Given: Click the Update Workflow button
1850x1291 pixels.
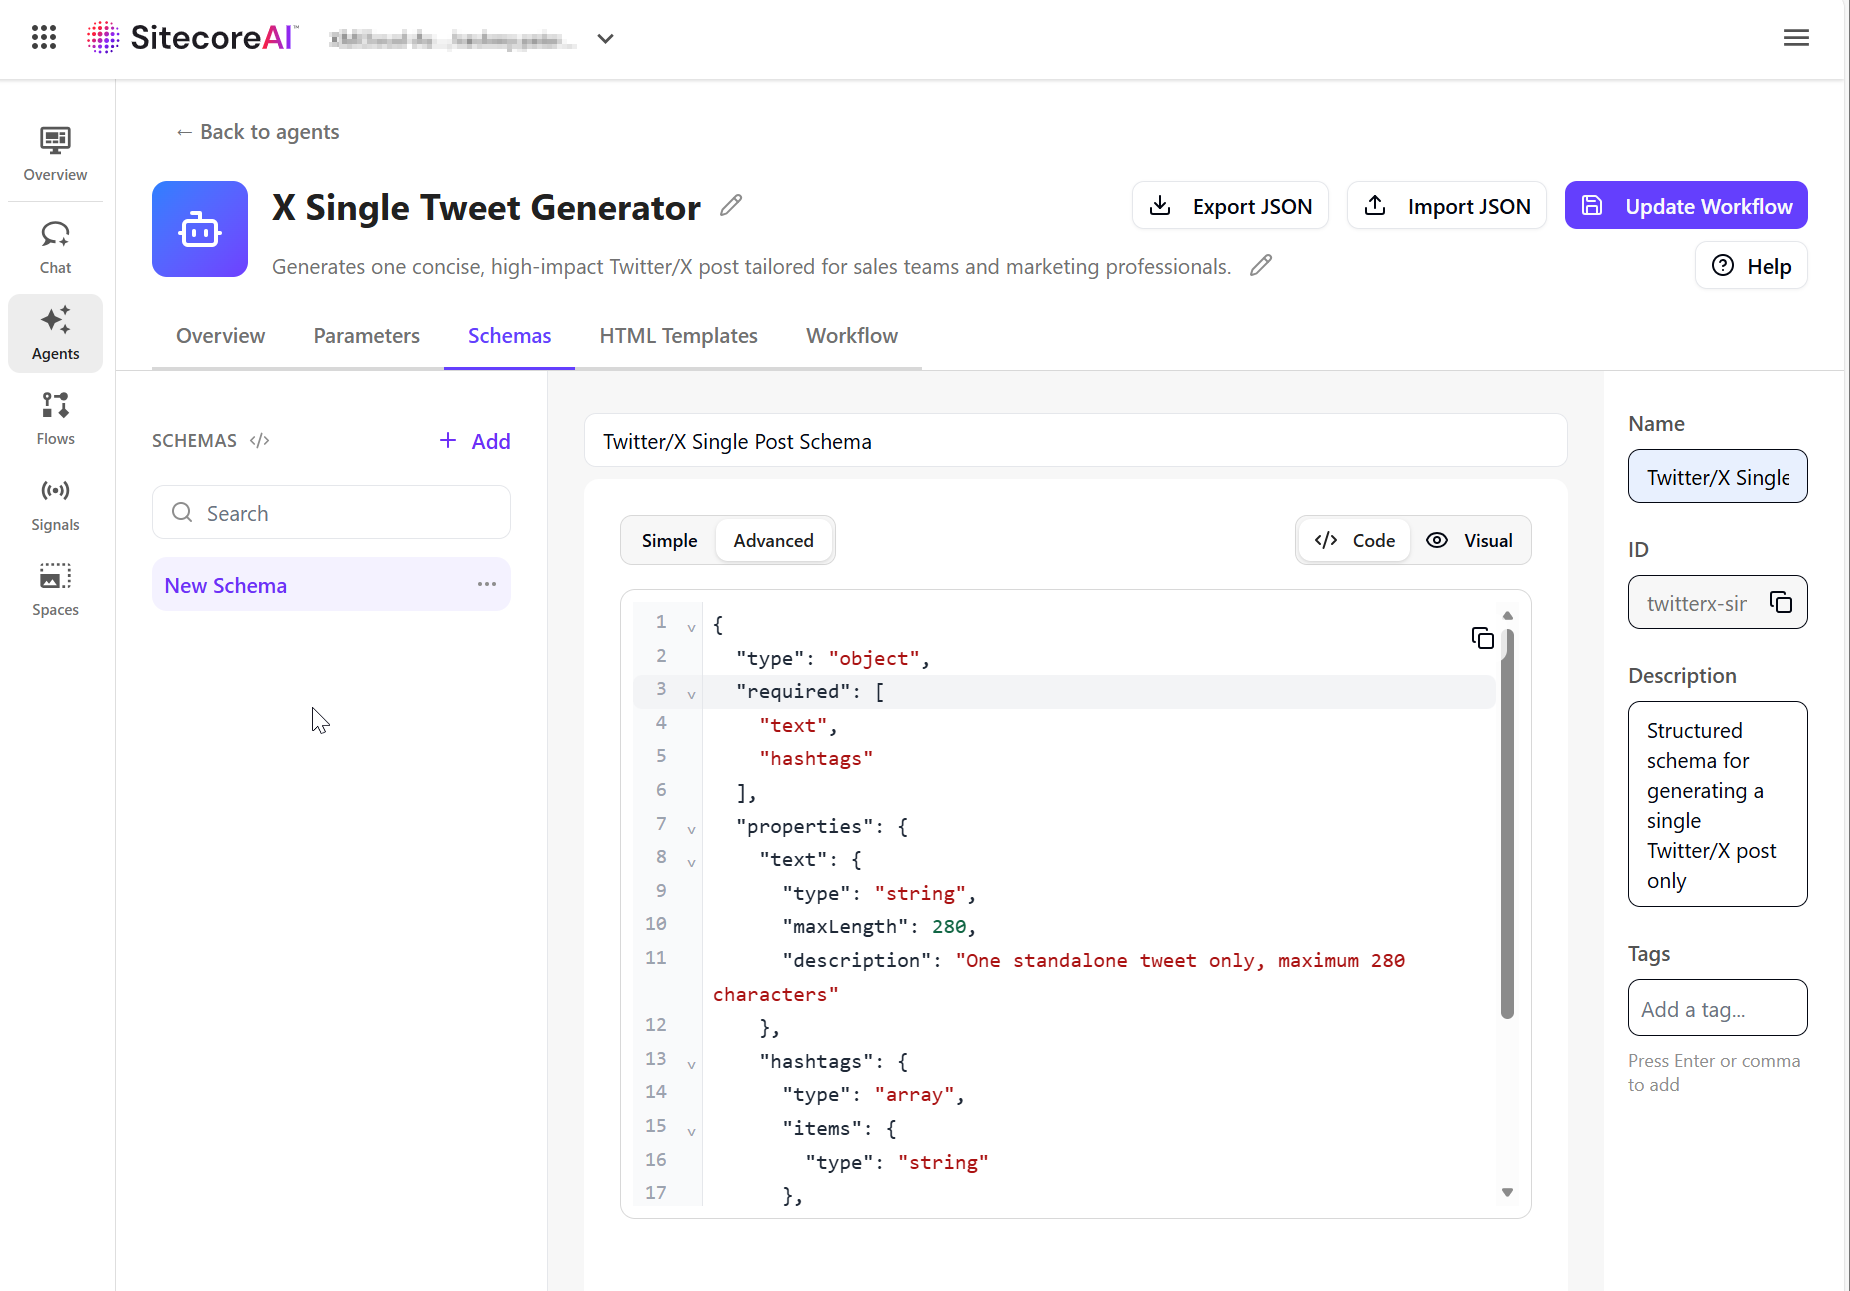Looking at the screenshot, I should pos(1685,206).
